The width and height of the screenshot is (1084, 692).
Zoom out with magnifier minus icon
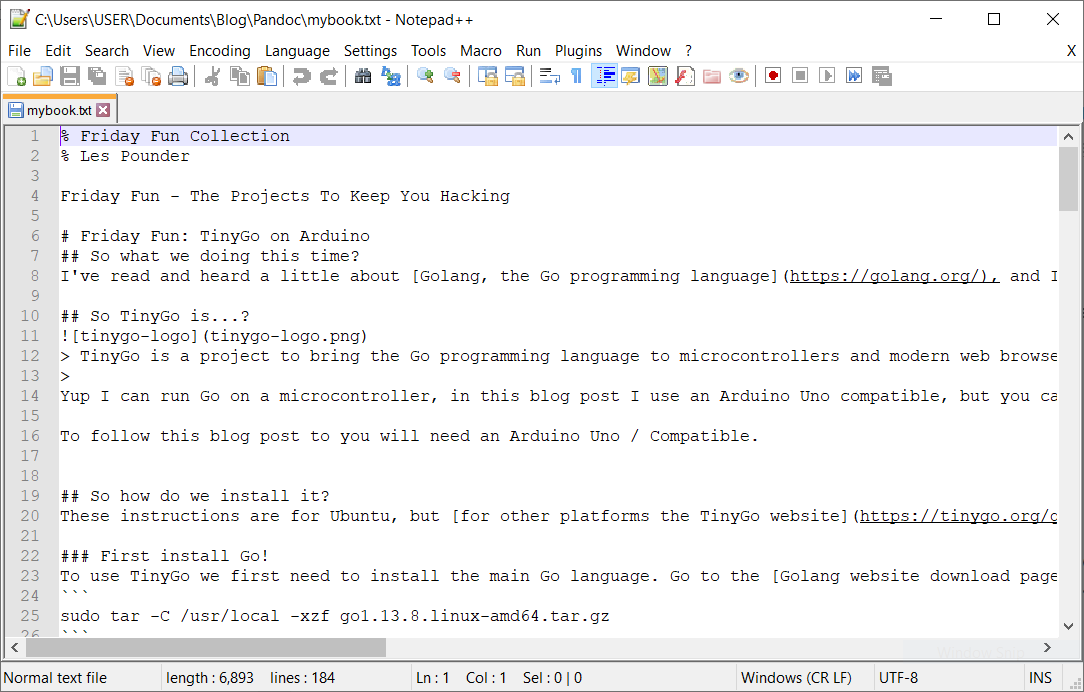(x=452, y=76)
